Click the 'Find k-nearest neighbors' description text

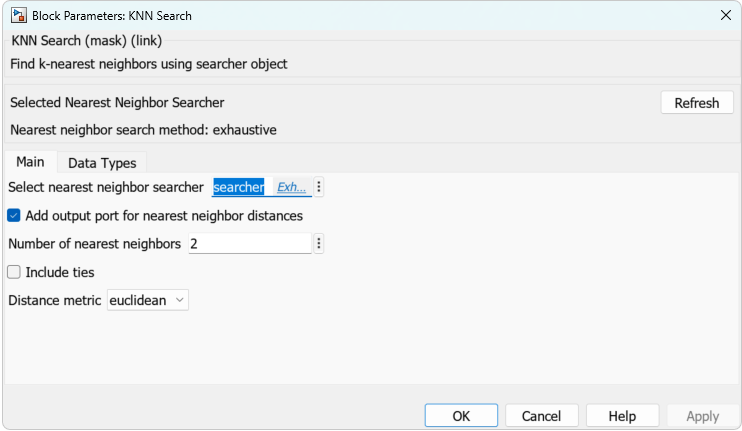tap(149, 64)
